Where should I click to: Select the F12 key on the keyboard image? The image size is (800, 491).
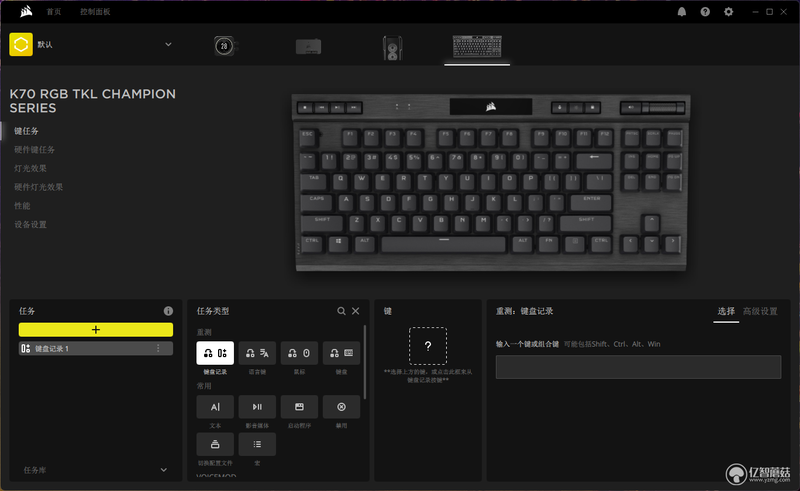click(604, 137)
